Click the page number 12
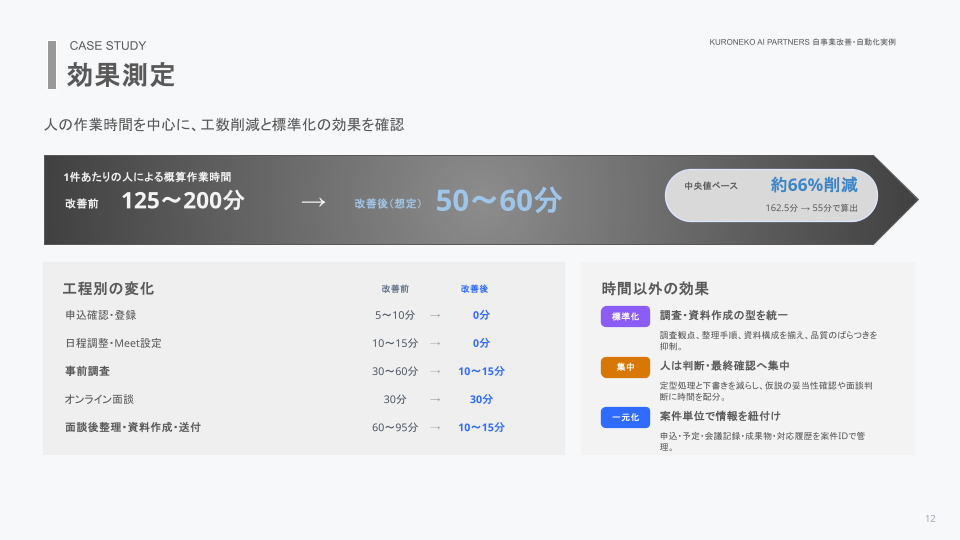The image size is (960, 540). click(x=930, y=519)
